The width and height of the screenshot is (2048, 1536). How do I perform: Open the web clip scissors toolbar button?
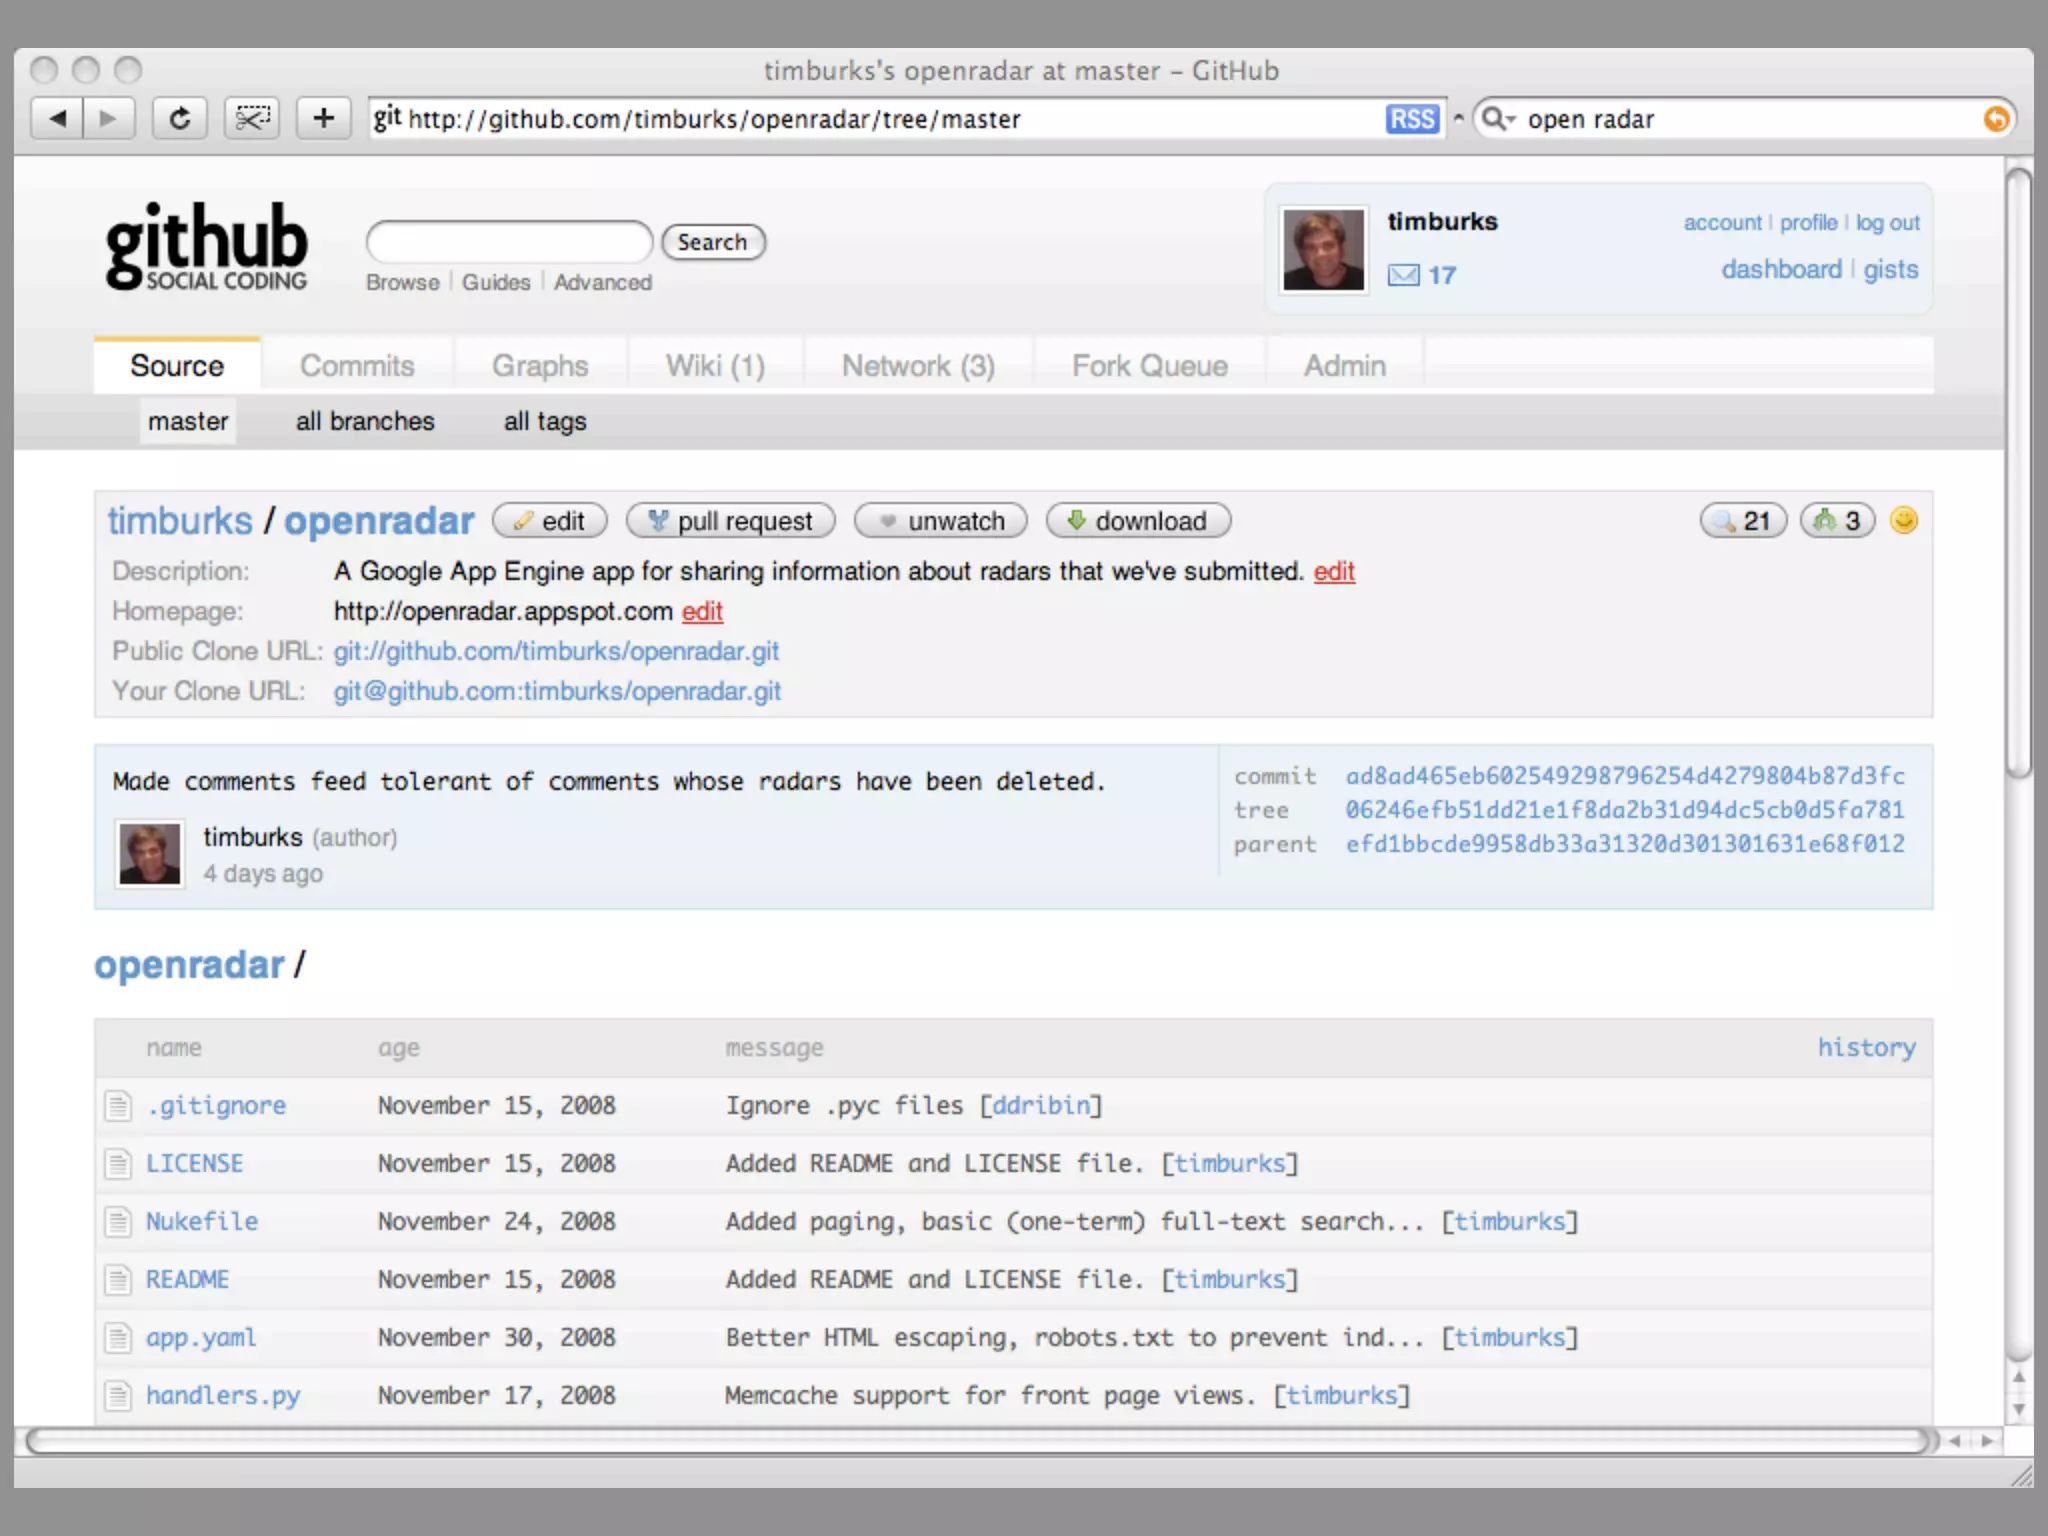[x=252, y=119]
